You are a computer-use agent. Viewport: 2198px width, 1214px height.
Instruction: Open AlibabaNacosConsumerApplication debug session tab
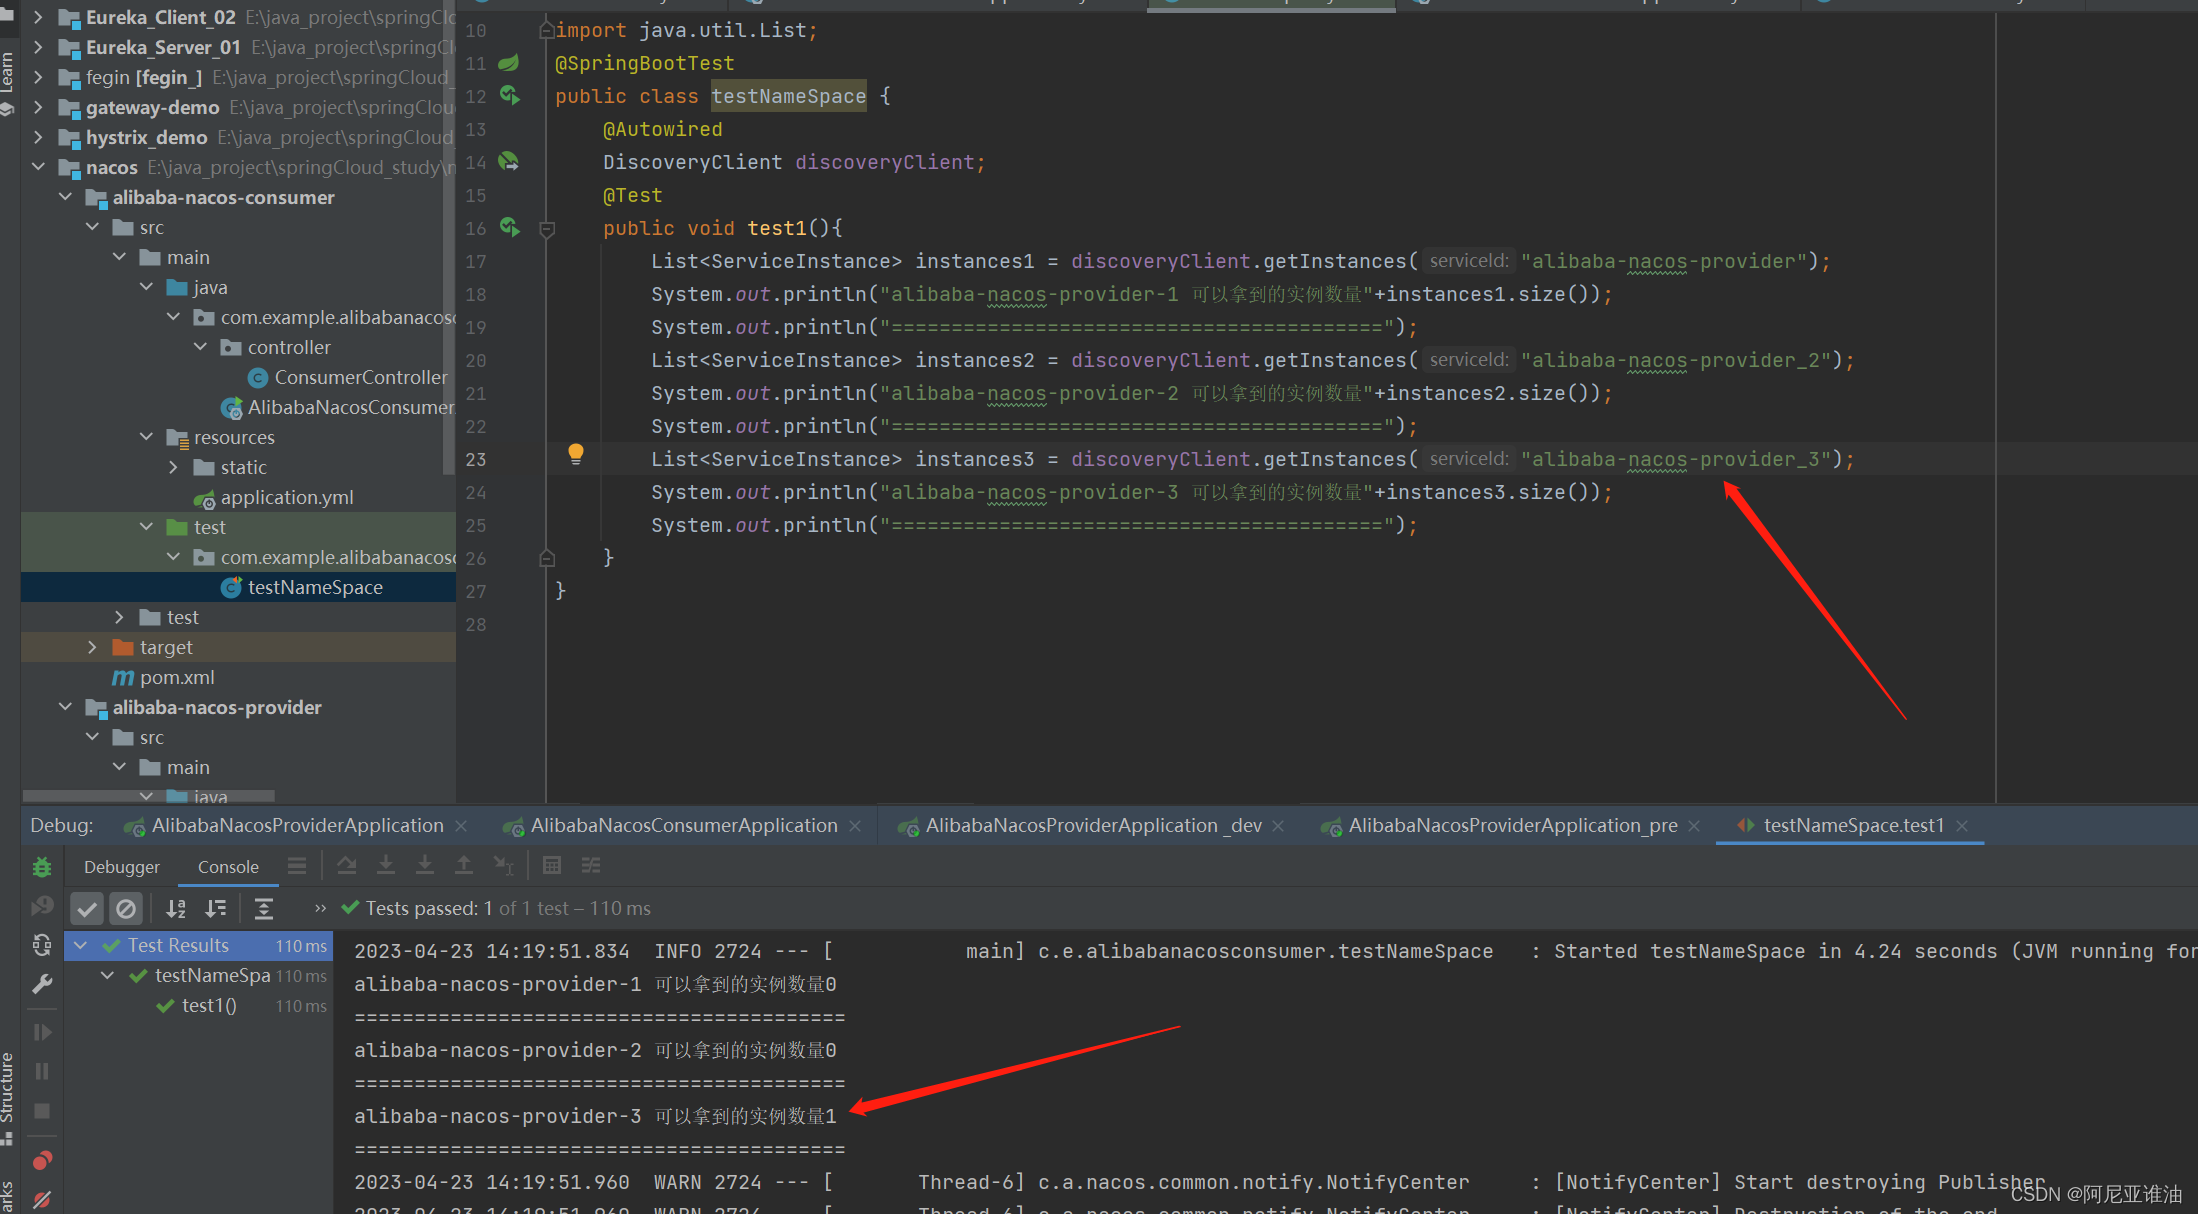tap(683, 825)
